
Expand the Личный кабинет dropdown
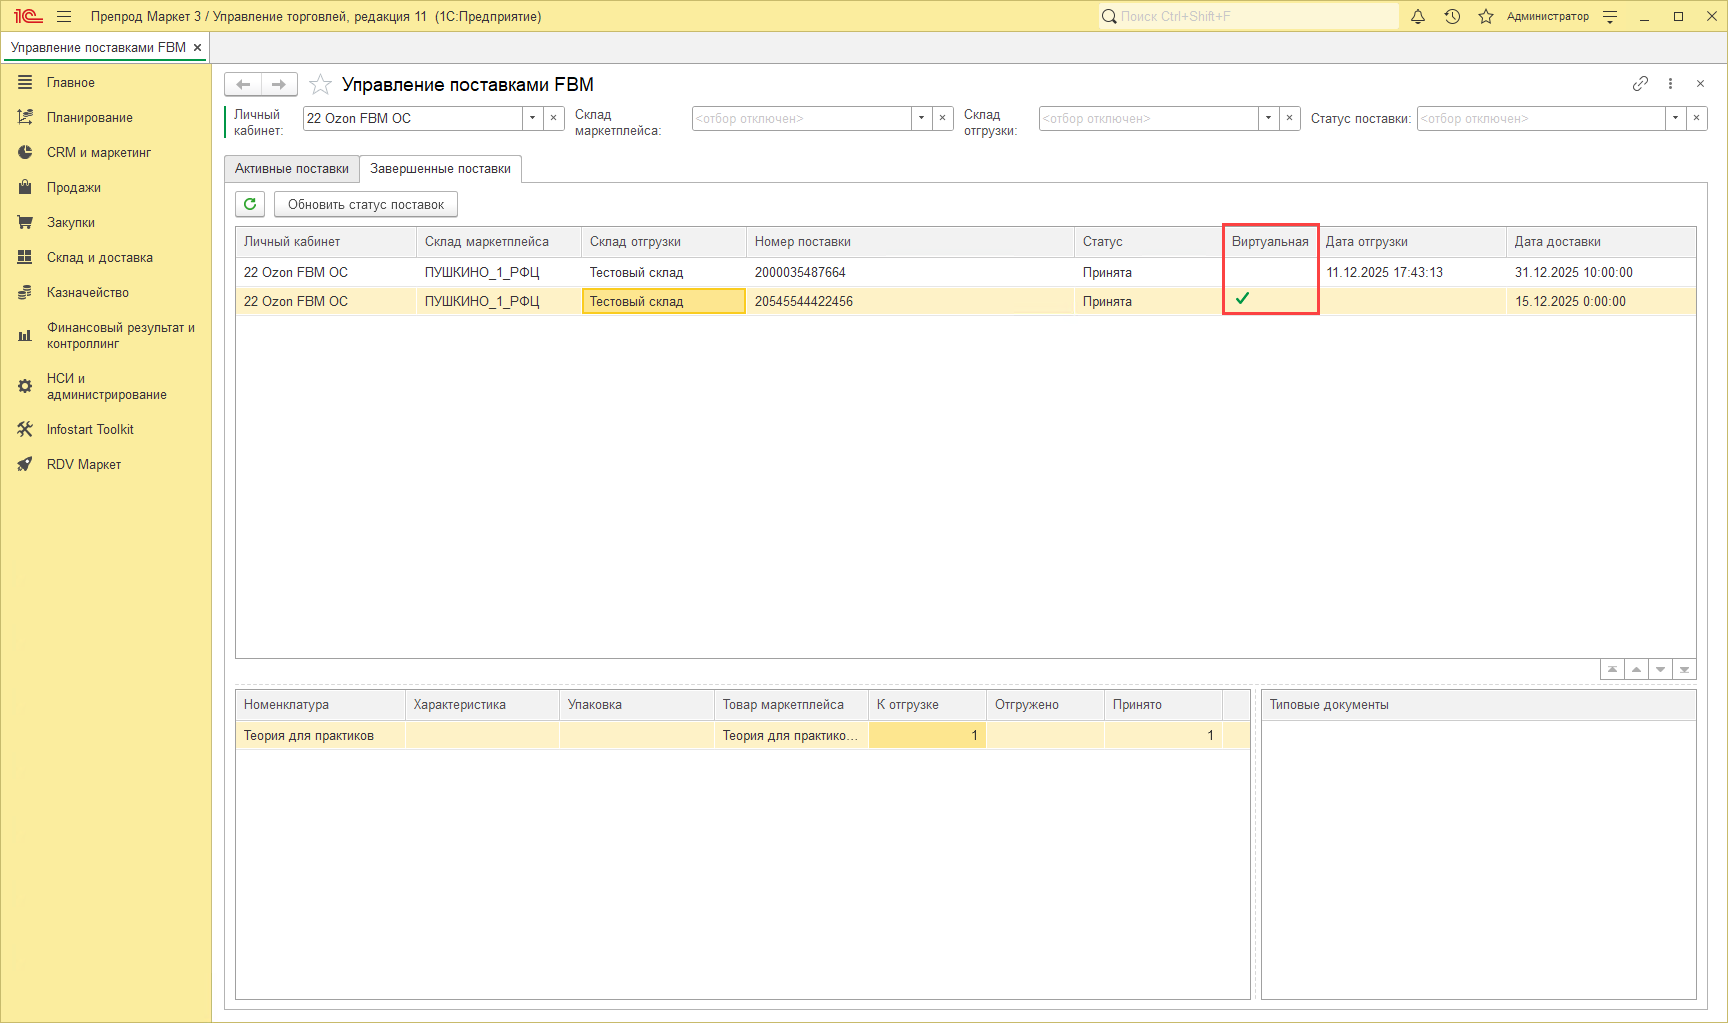pos(532,118)
